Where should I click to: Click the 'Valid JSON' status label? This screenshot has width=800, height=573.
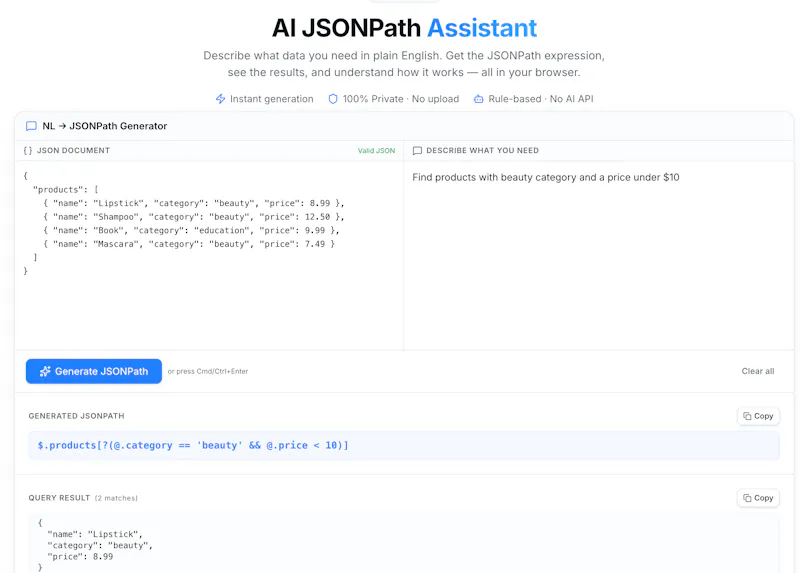(376, 151)
